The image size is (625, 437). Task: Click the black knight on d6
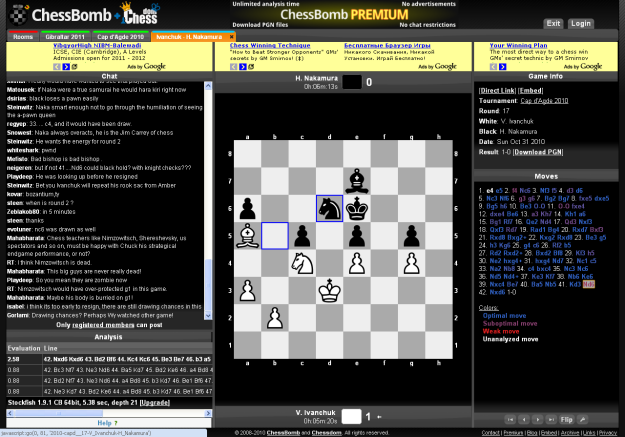tap(329, 208)
